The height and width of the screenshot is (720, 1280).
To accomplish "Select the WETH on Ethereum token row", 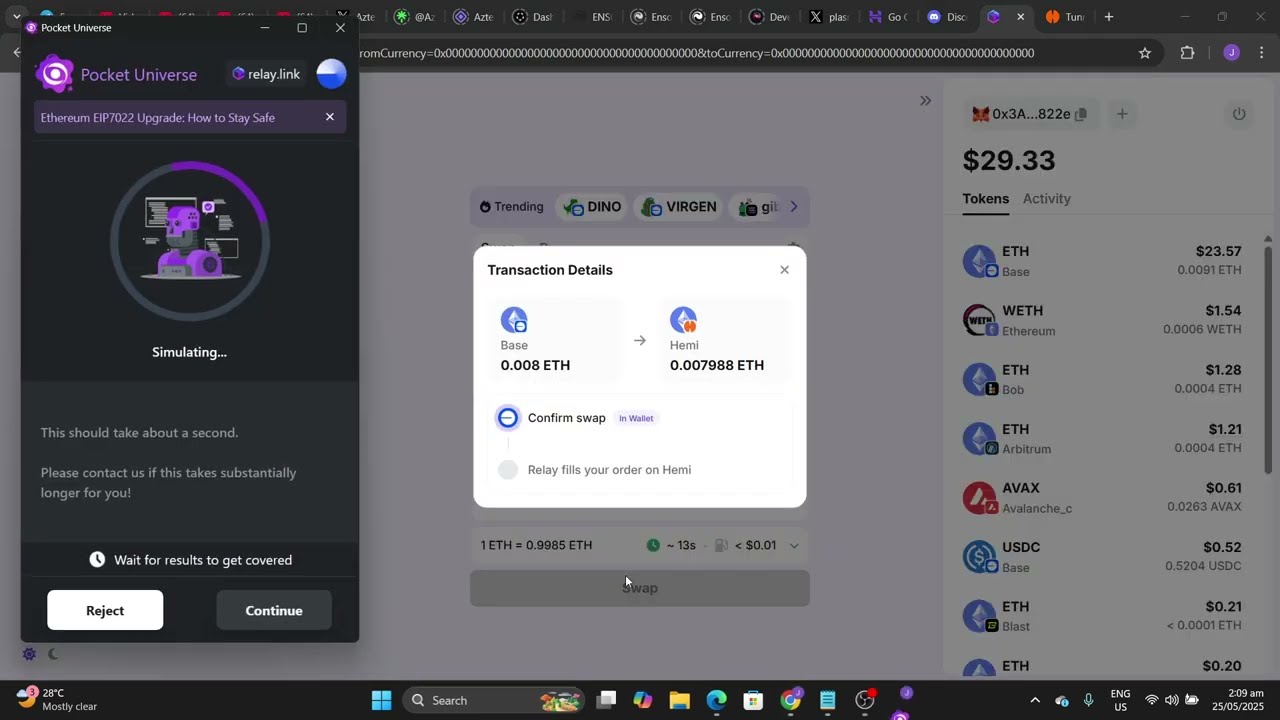I will point(1102,320).
